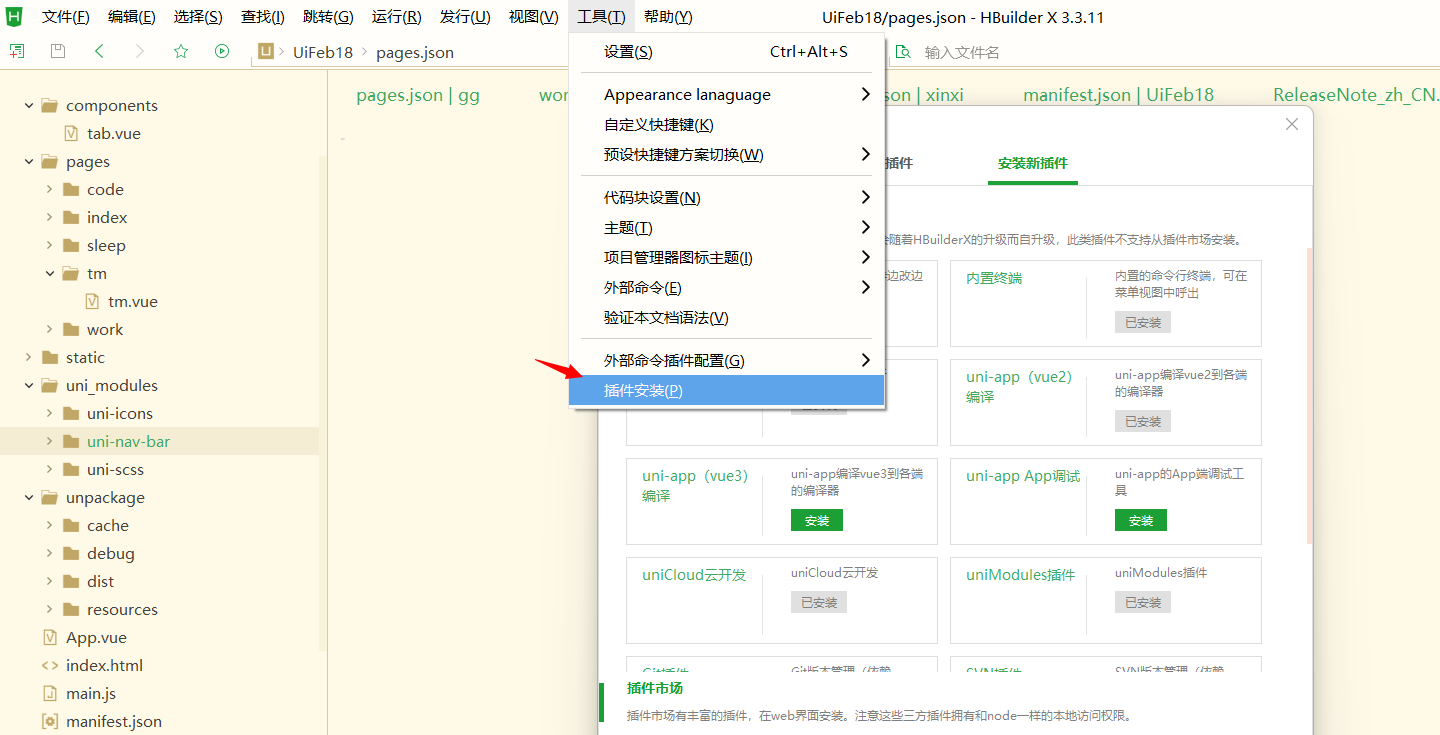Choose 设置(S) in the Tools menu
1440x735 pixels.
[x=726, y=52]
